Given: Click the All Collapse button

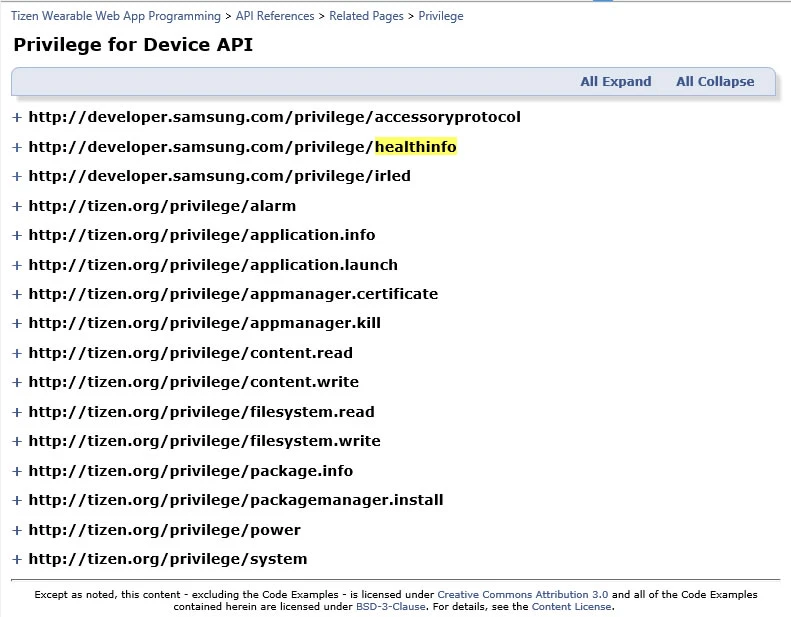Looking at the screenshot, I should [x=715, y=82].
